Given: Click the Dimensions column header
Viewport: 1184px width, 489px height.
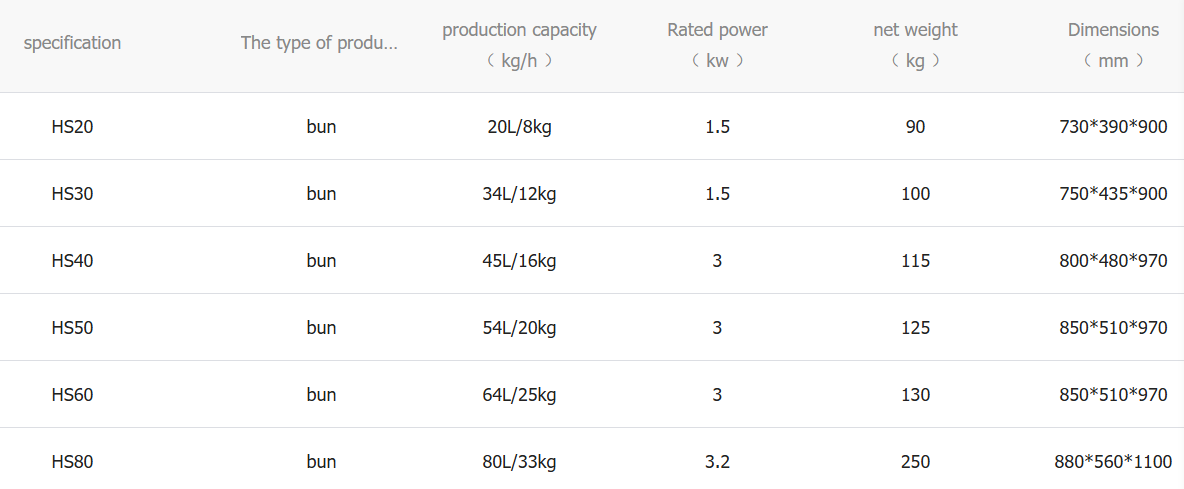Looking at the screenshot, I should click(1113, 44).
